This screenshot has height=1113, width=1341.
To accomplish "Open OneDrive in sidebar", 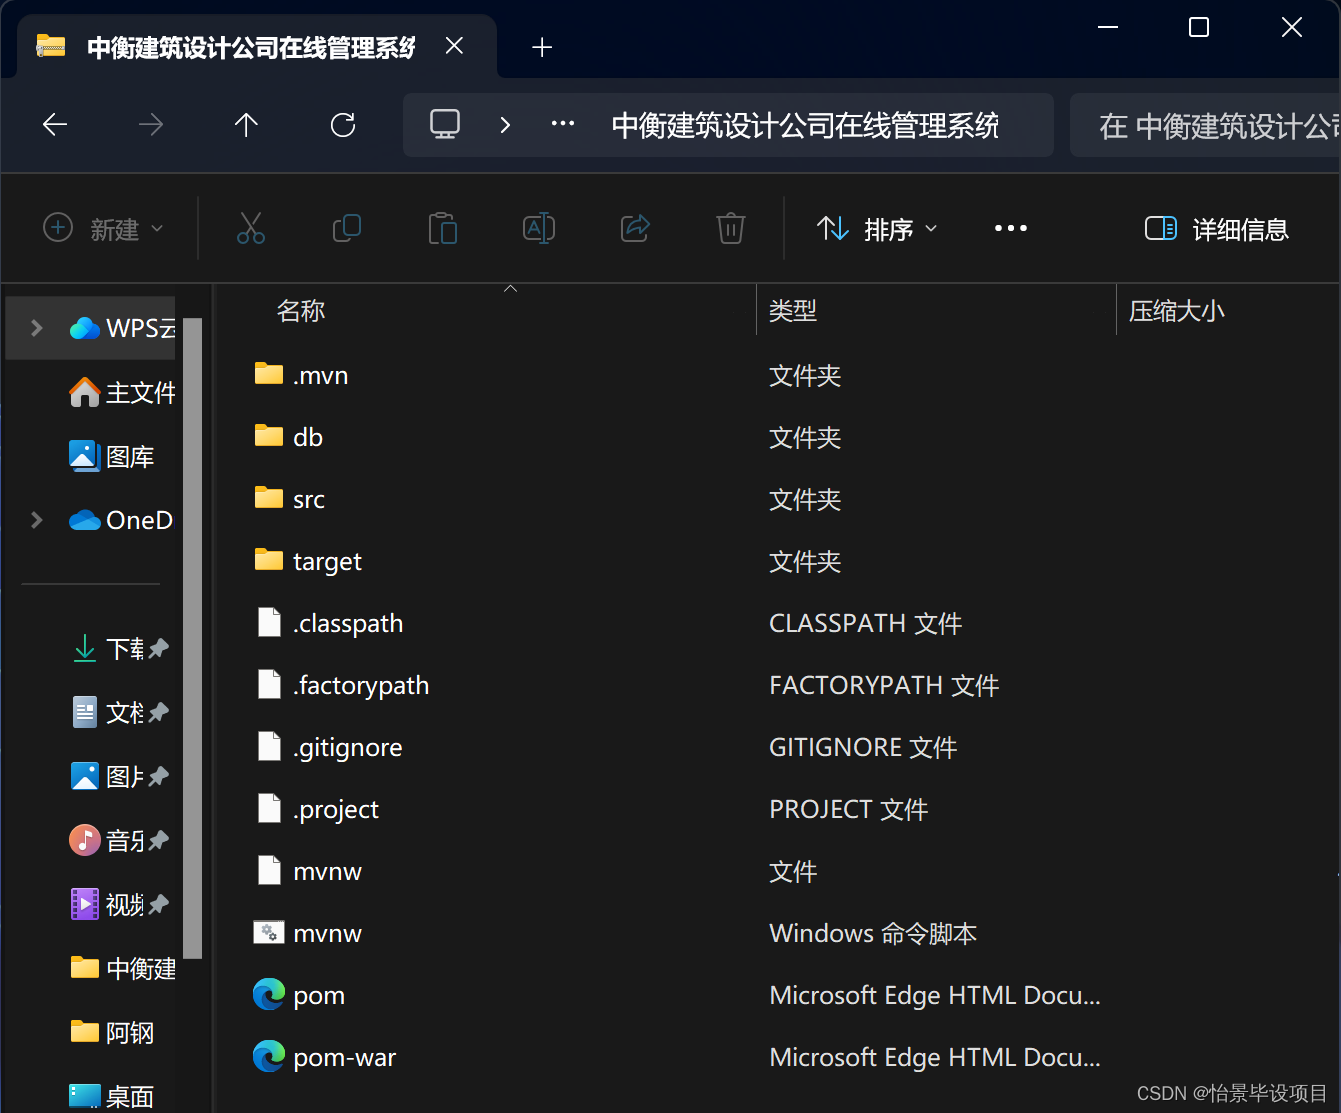I will [122, 520].
